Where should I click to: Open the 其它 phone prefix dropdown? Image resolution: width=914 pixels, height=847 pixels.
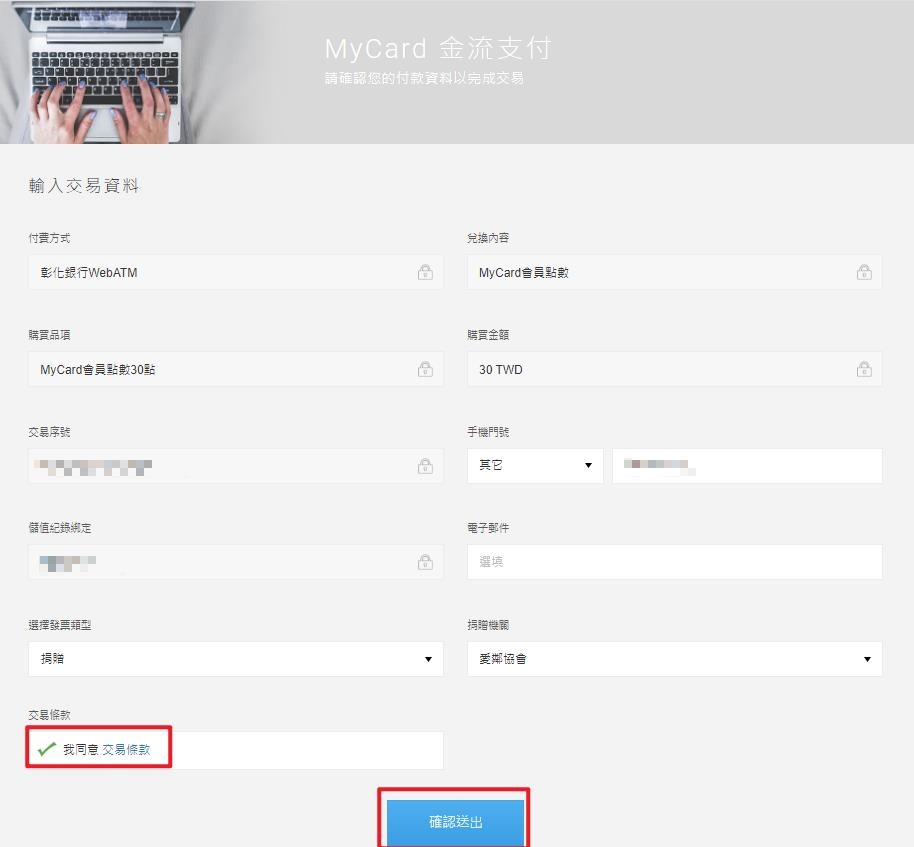coord(535,466)
